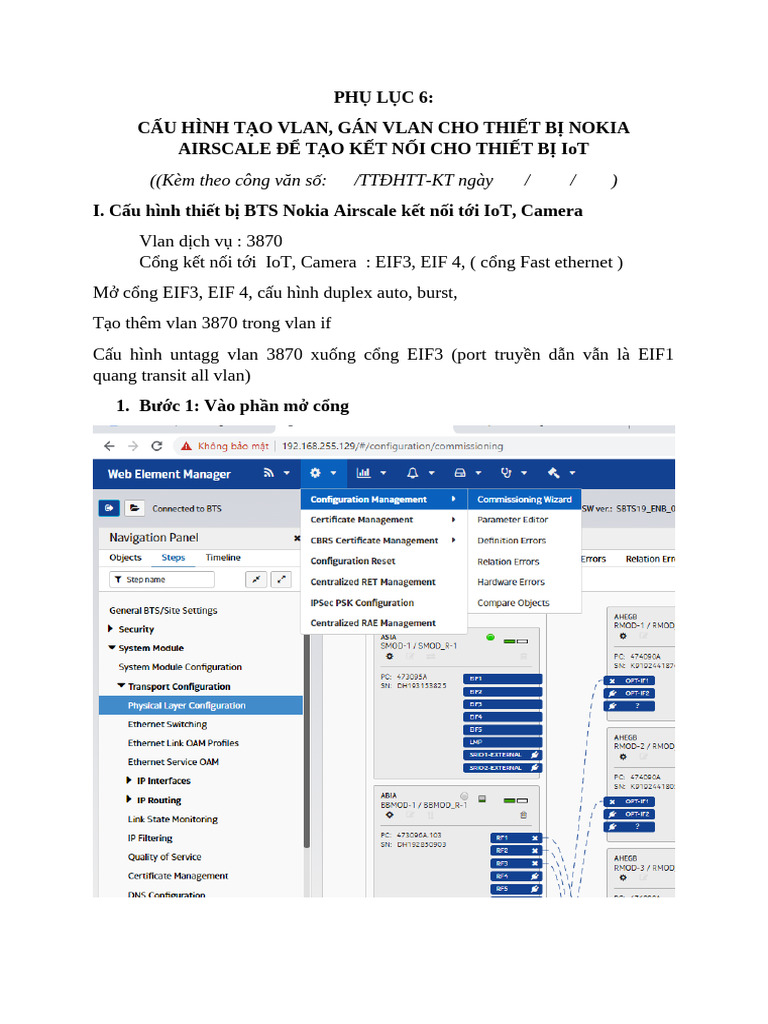Switch to the Timeline tab
The image size is (768, 1024).
tap(223, 558)
